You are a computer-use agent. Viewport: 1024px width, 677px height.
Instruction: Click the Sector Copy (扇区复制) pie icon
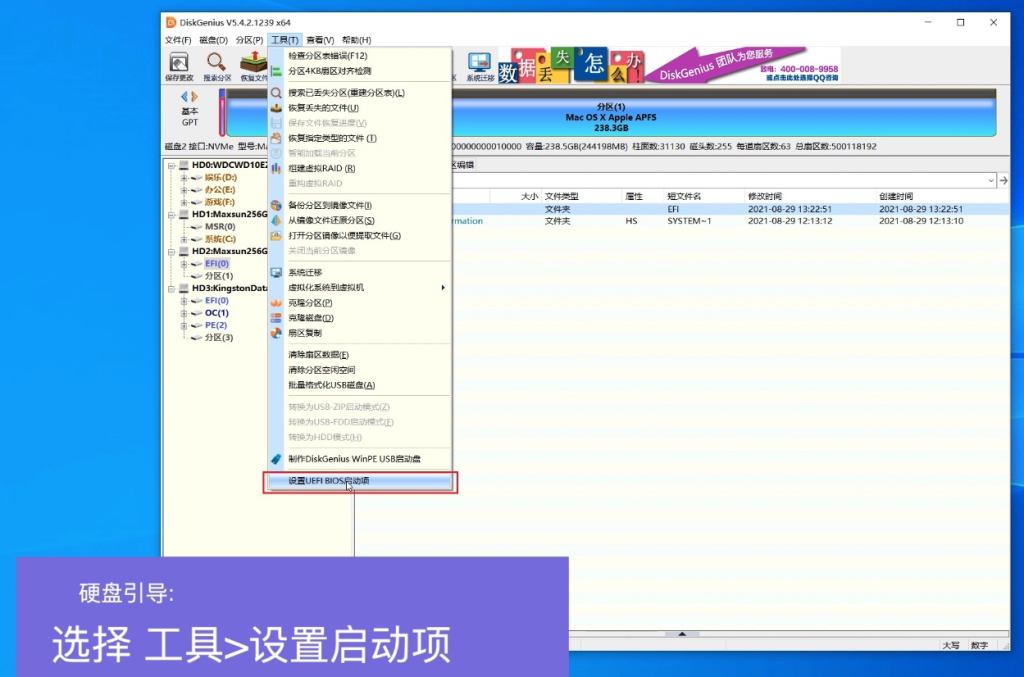point(275,332)
